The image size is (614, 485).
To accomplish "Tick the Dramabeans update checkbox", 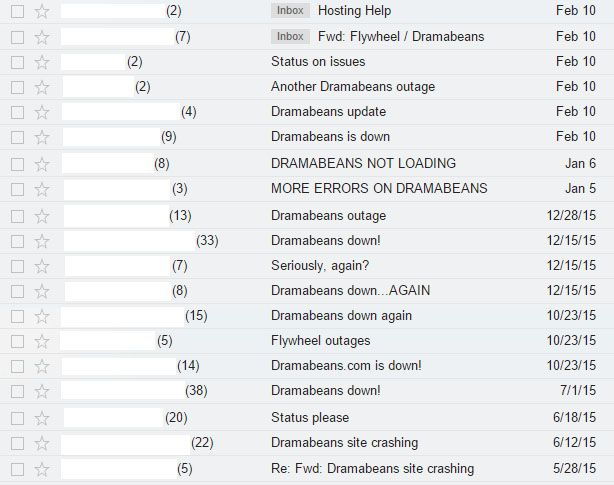I will click(17, 113).
